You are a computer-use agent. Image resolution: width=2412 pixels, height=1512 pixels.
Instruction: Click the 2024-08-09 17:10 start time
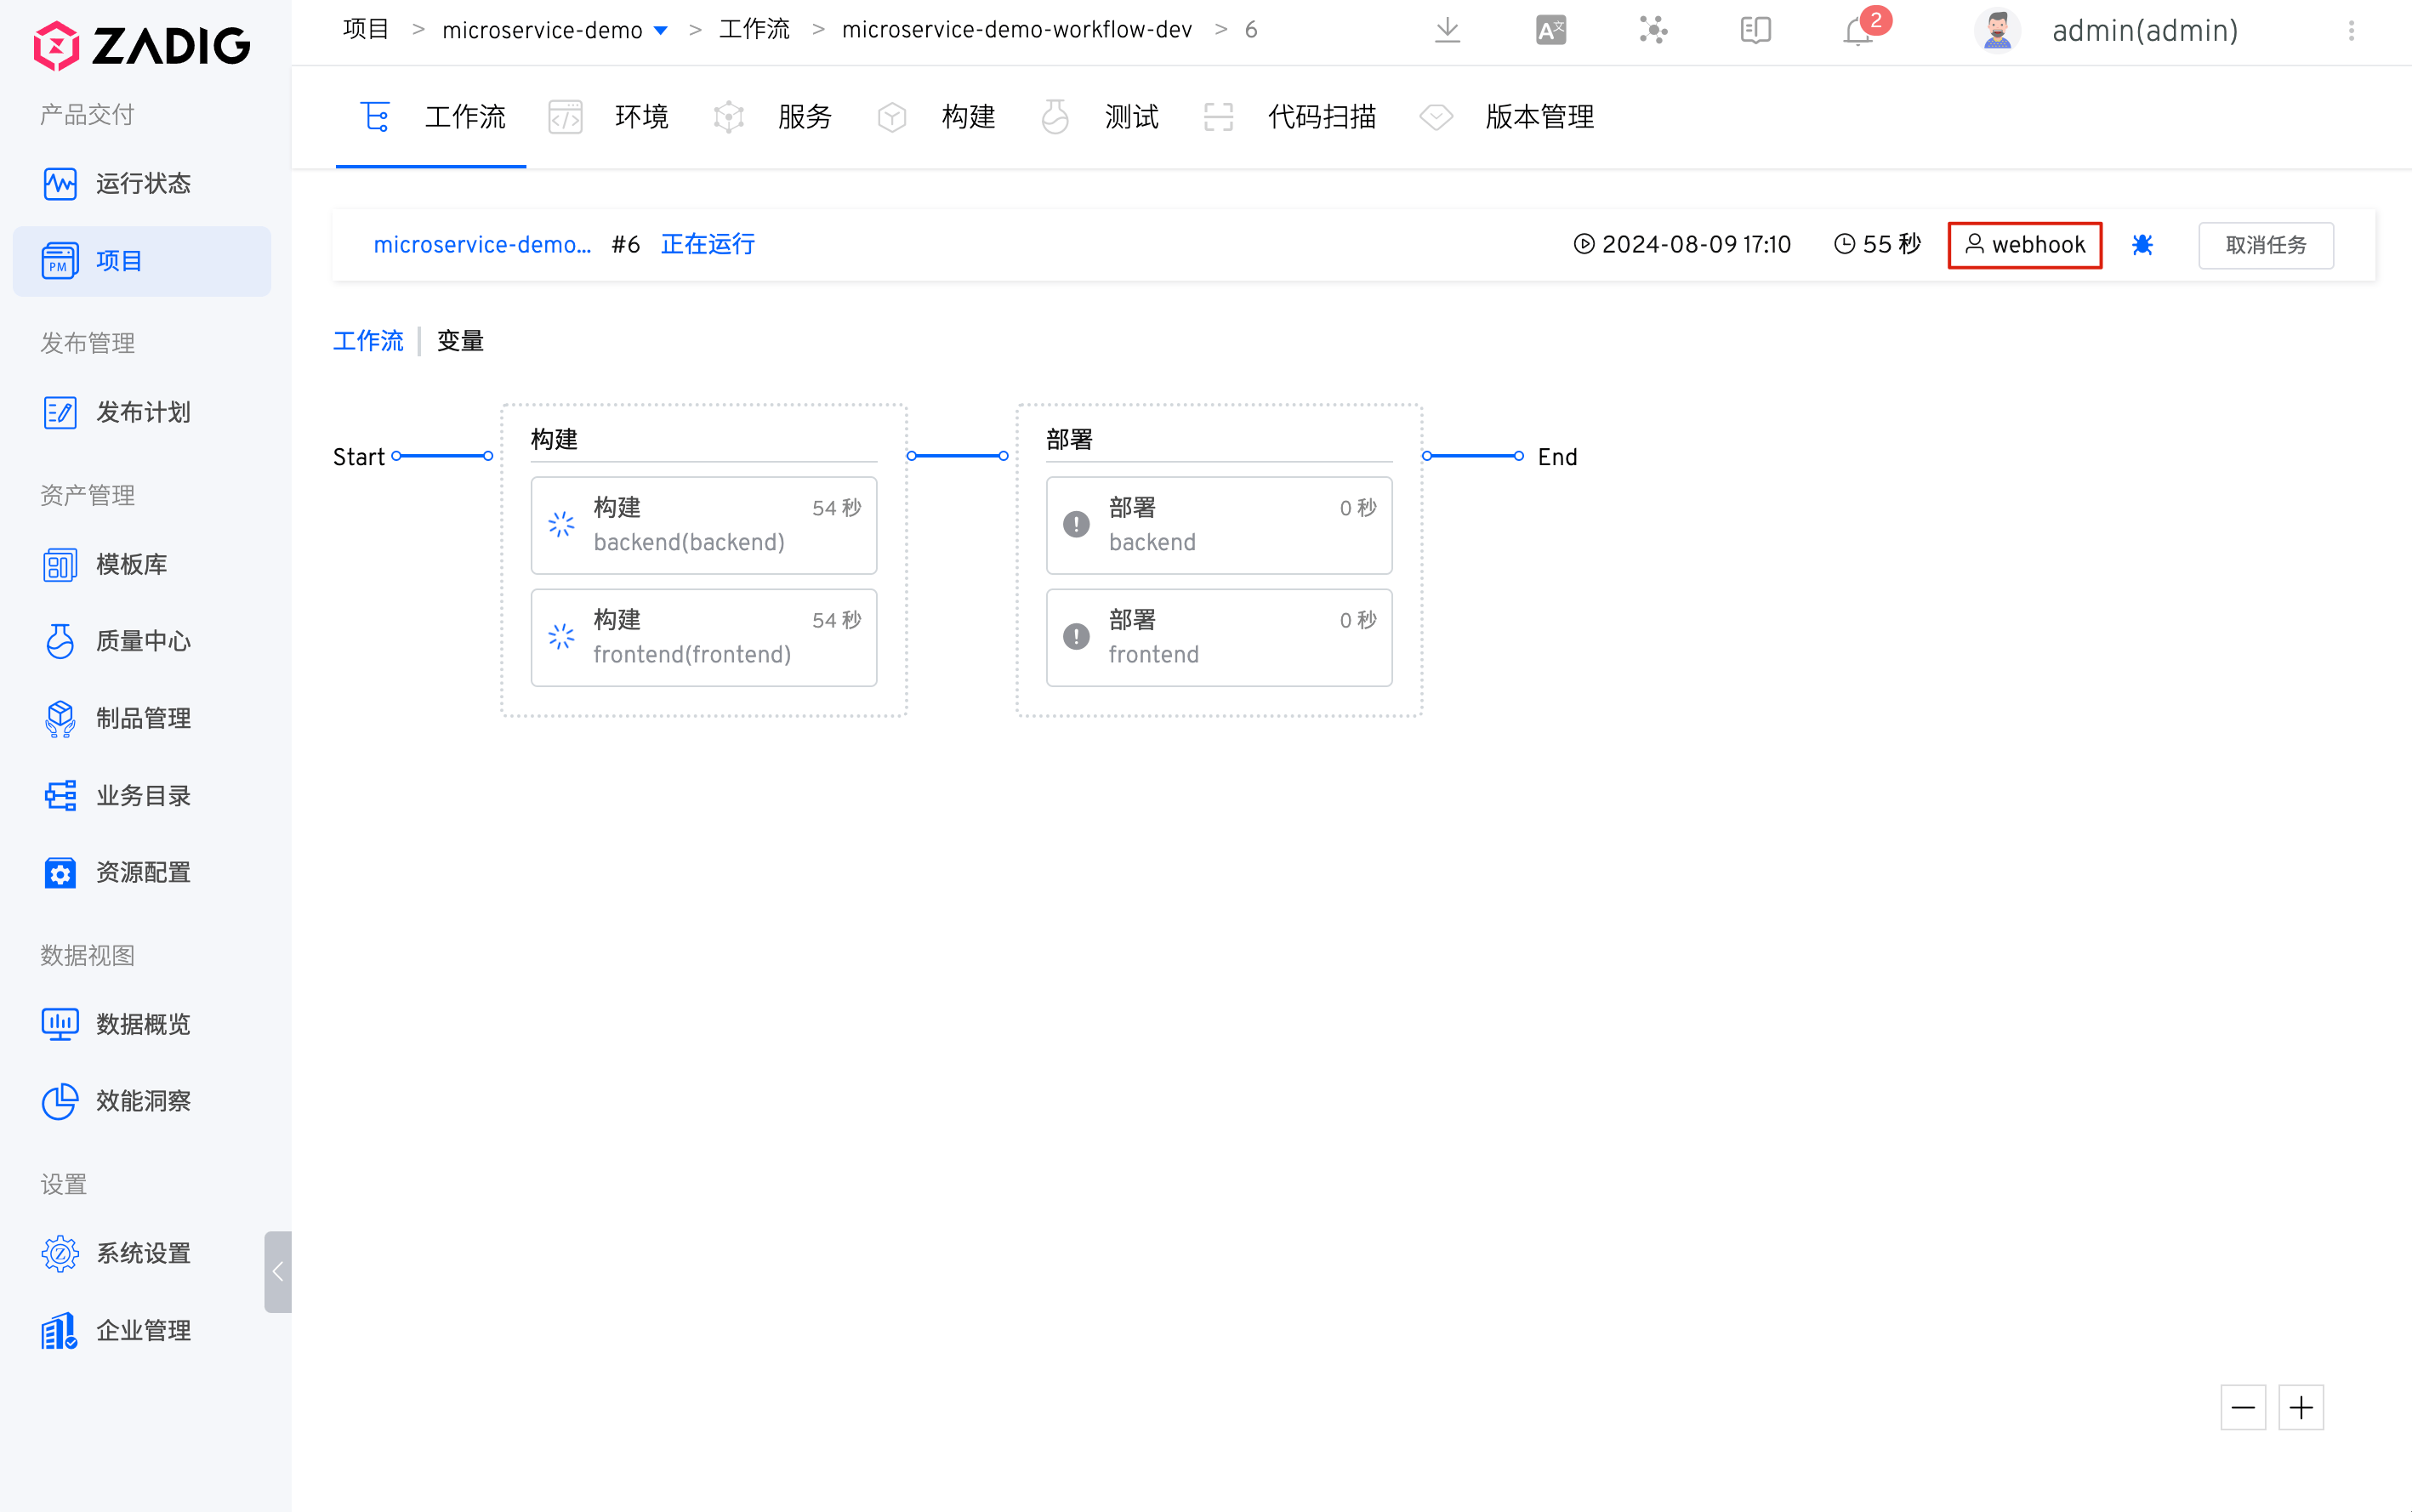coord(1682,245)
